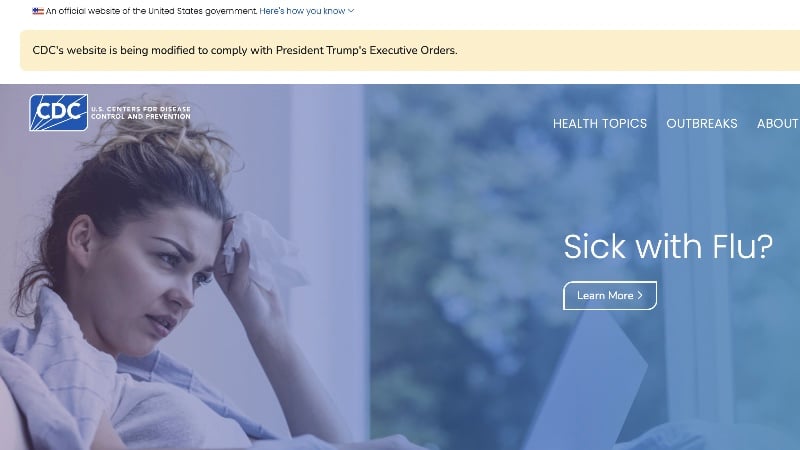Click the yellow Executive Orders notice banner

410,51
